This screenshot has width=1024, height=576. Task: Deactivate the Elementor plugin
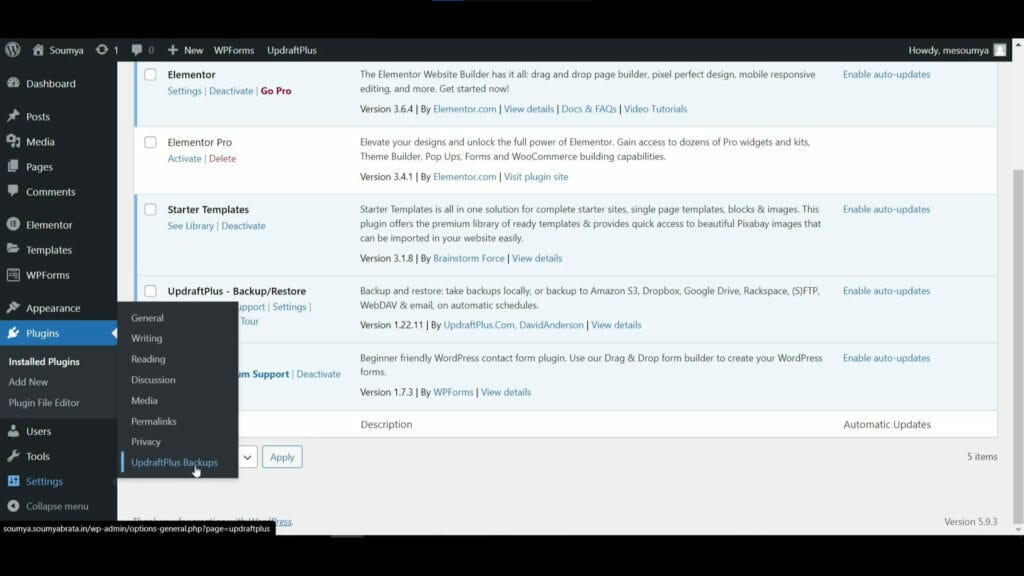point(231,91)
